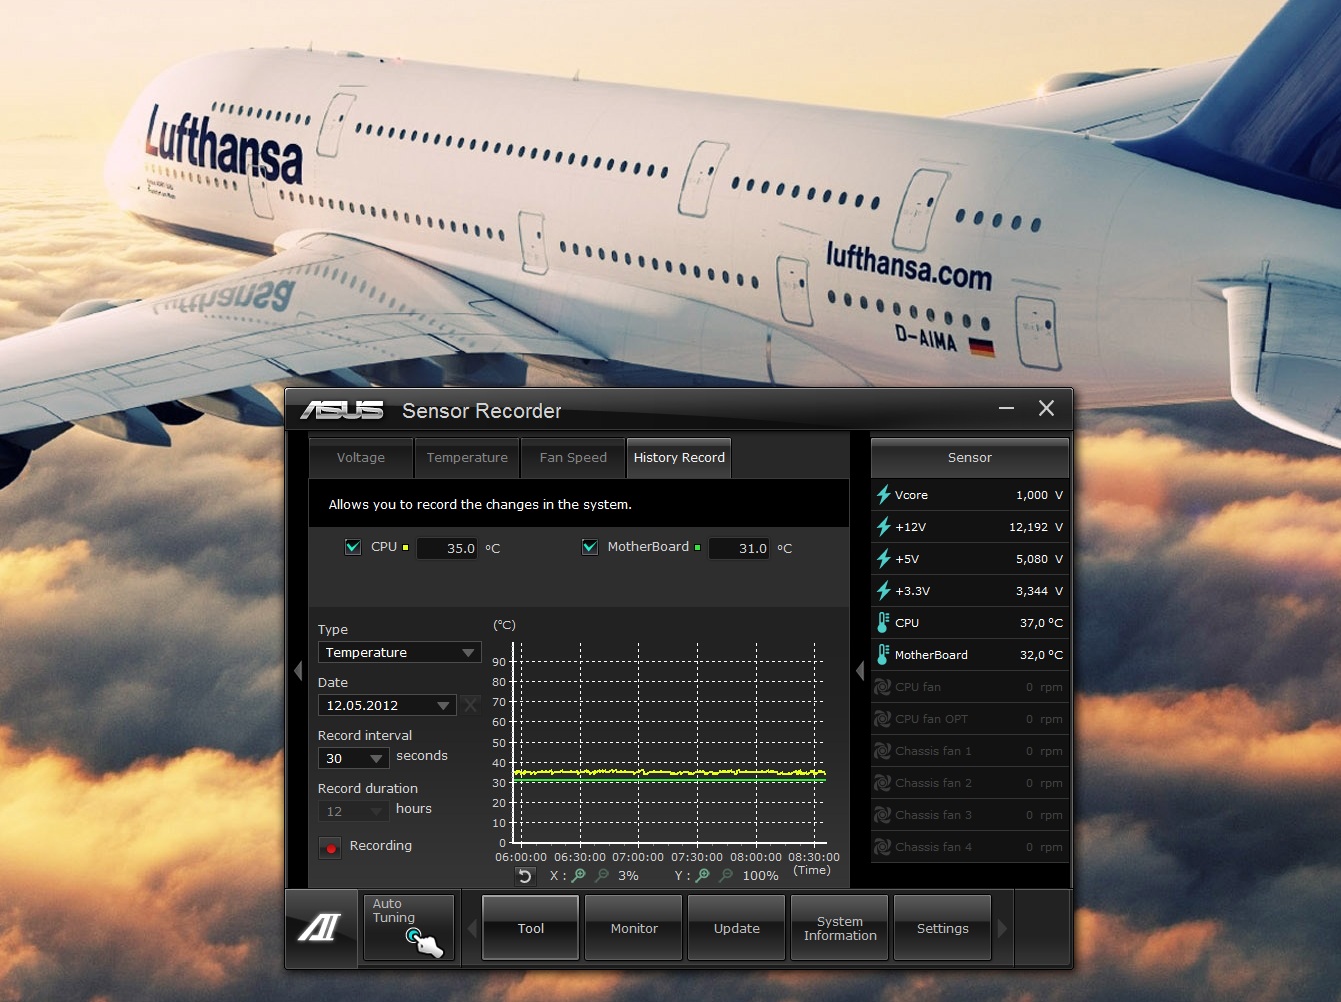1341x1002 pixels.
Task: Click the Chassis fan 2 icon
Action: click(x=883, y=783)
